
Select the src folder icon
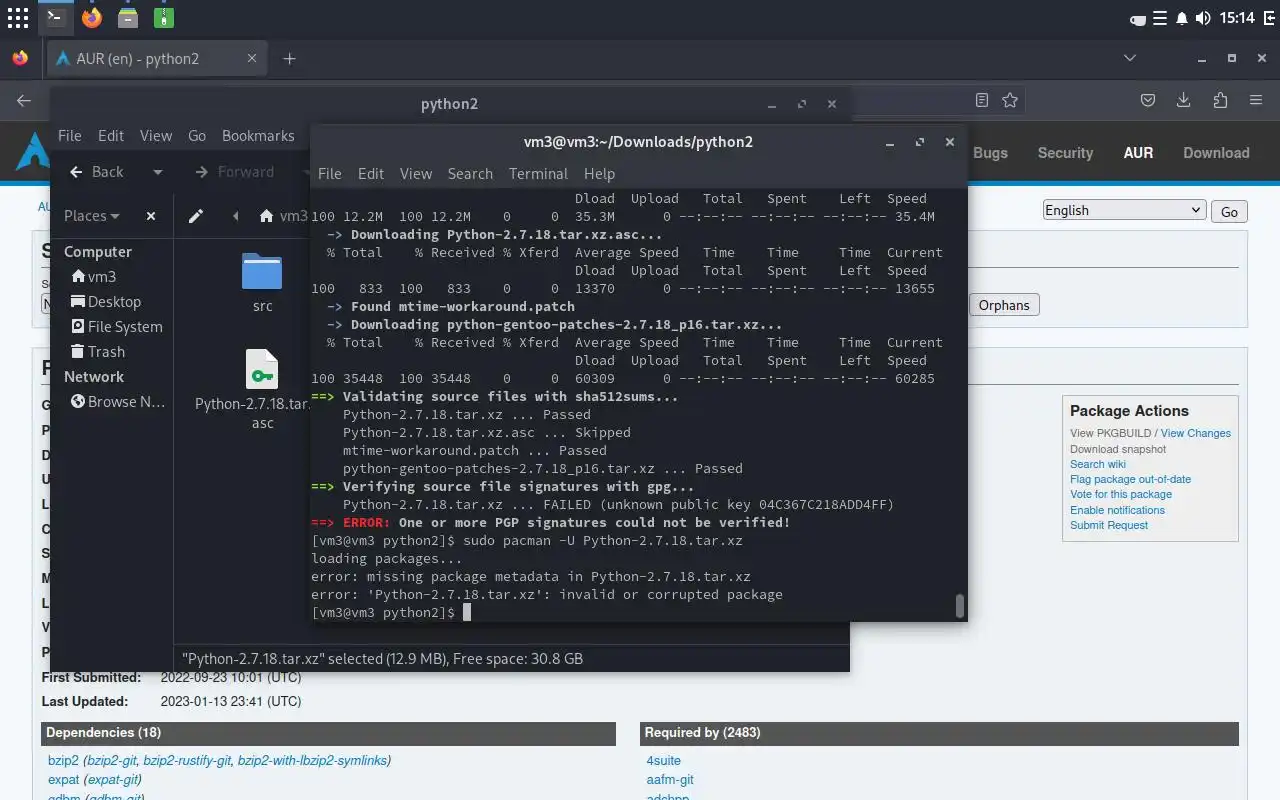click(262, 271)
